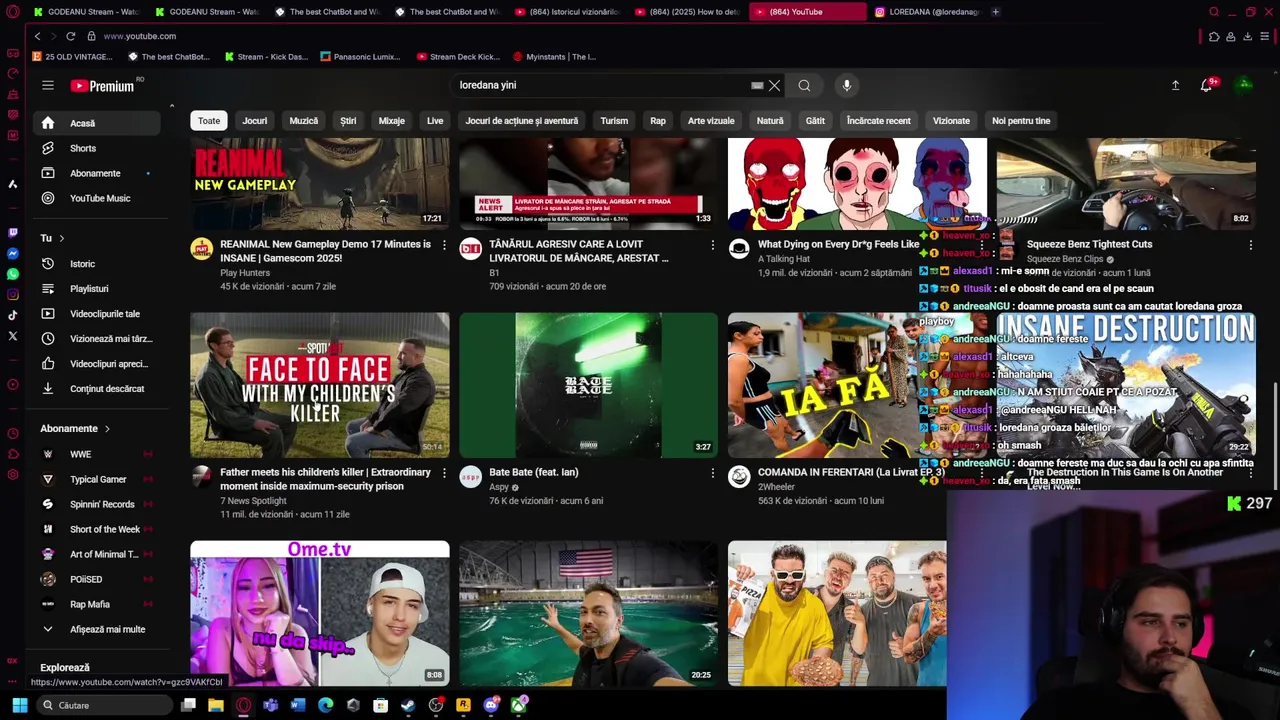Open Conținut descărcat in sidebar

[95, 389]
